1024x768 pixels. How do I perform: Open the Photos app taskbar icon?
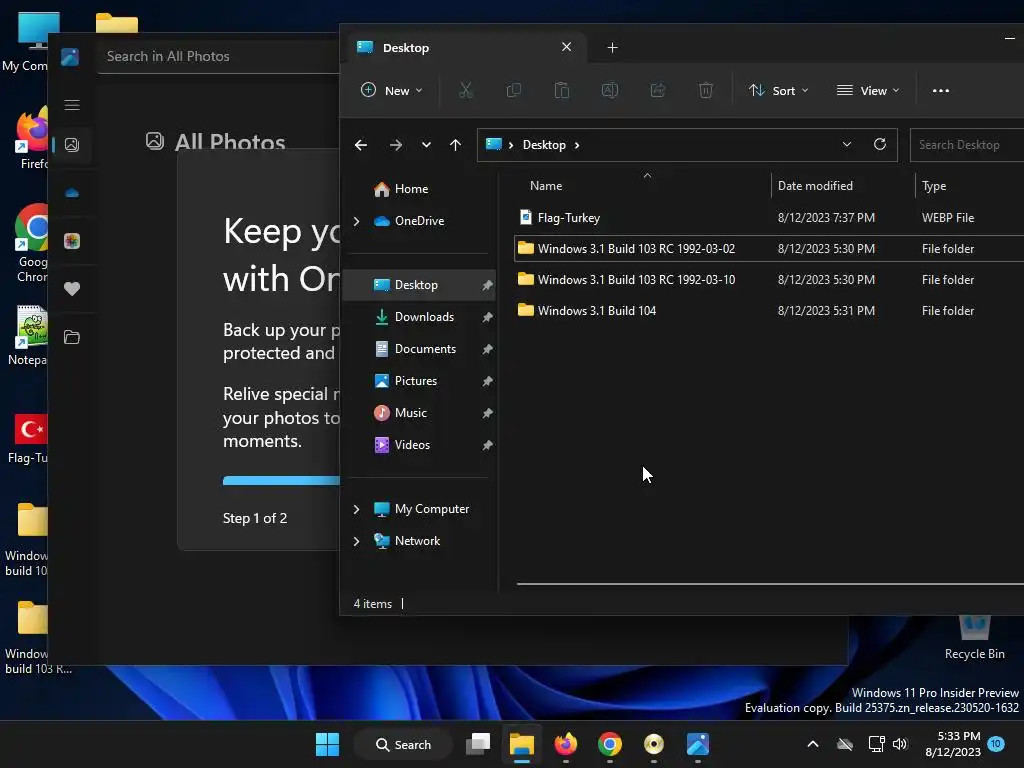697,744
